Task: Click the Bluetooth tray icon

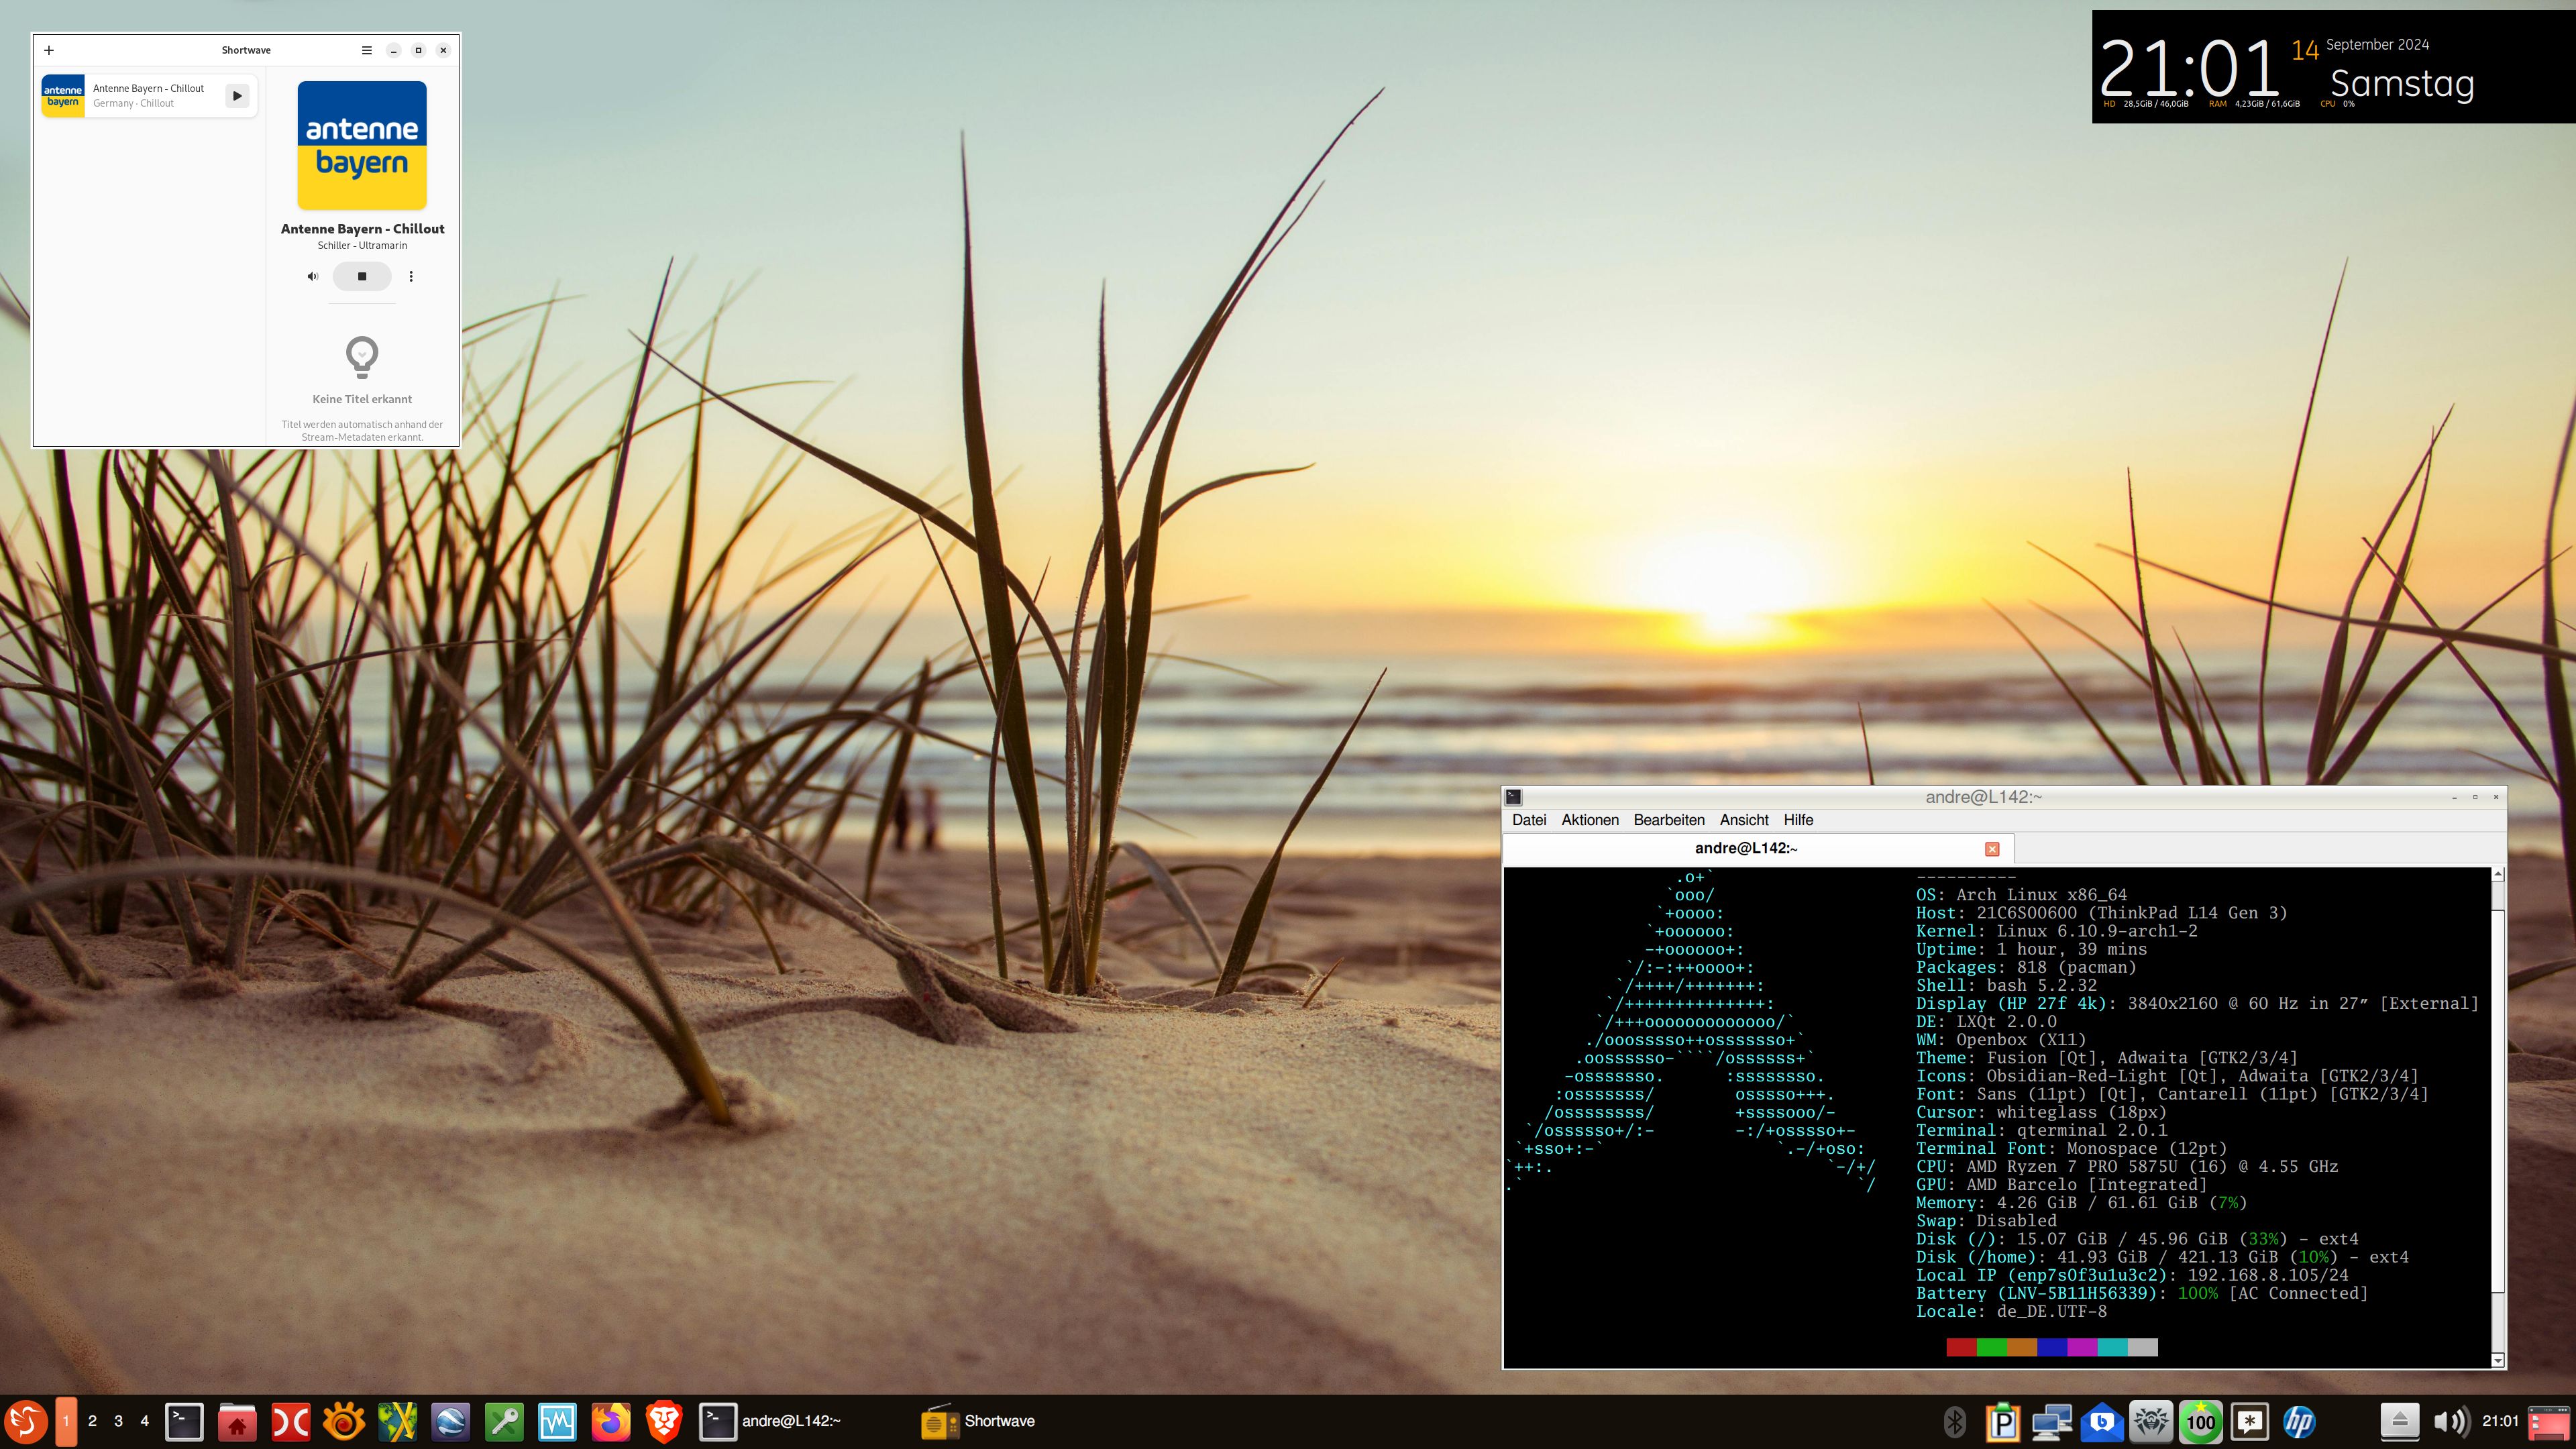Action: click(1954, 1421)
